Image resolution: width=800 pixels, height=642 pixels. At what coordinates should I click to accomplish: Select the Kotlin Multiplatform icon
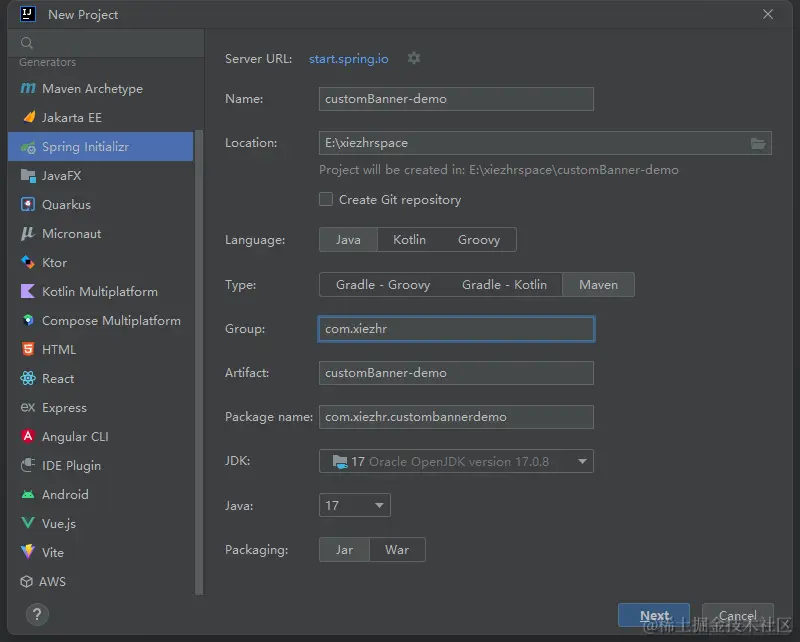point(28,291)
